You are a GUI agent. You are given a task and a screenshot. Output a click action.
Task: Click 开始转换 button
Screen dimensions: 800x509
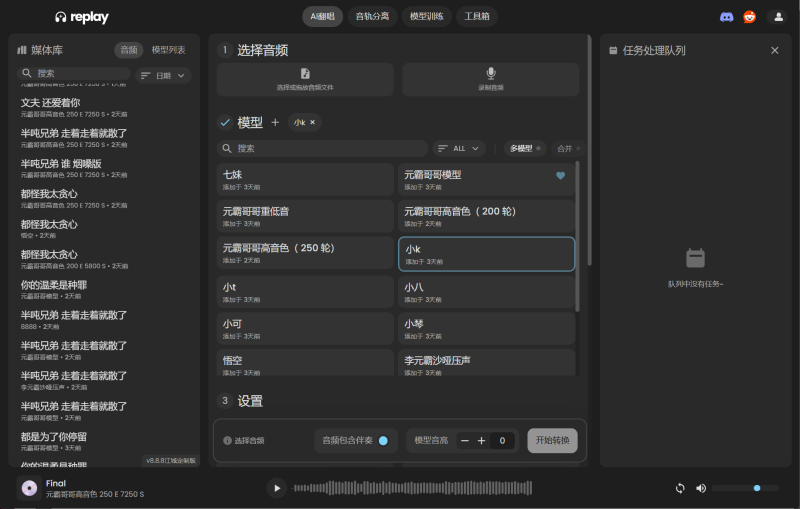(553, 440)
